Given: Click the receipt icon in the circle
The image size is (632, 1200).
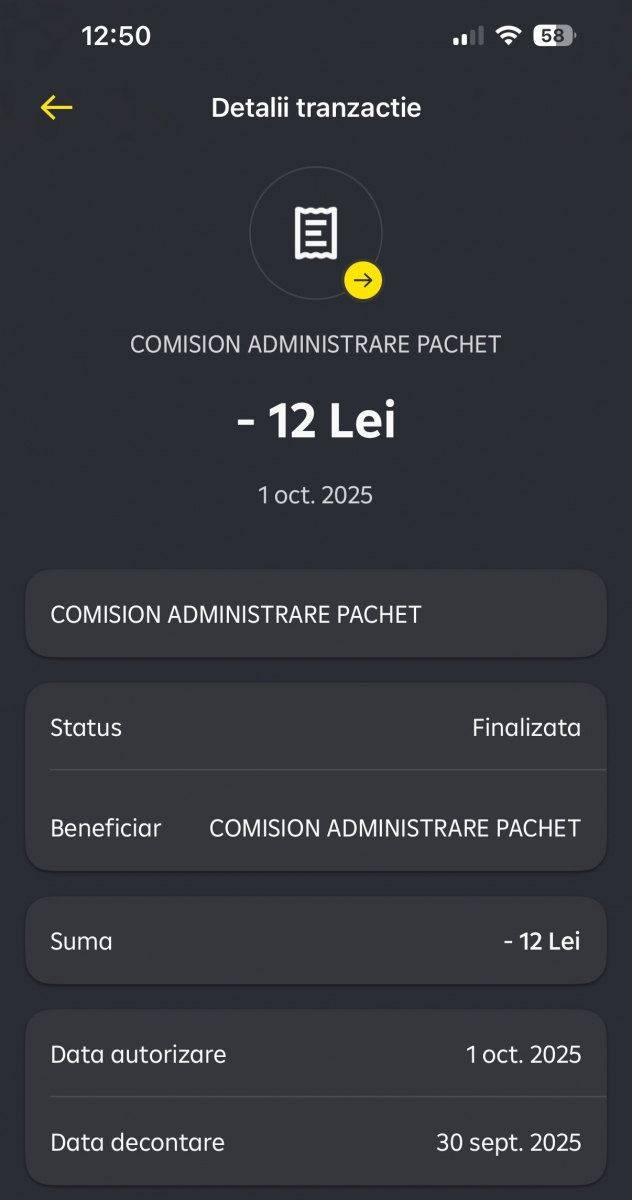Looking at the screenshot, I should (315, 233).
